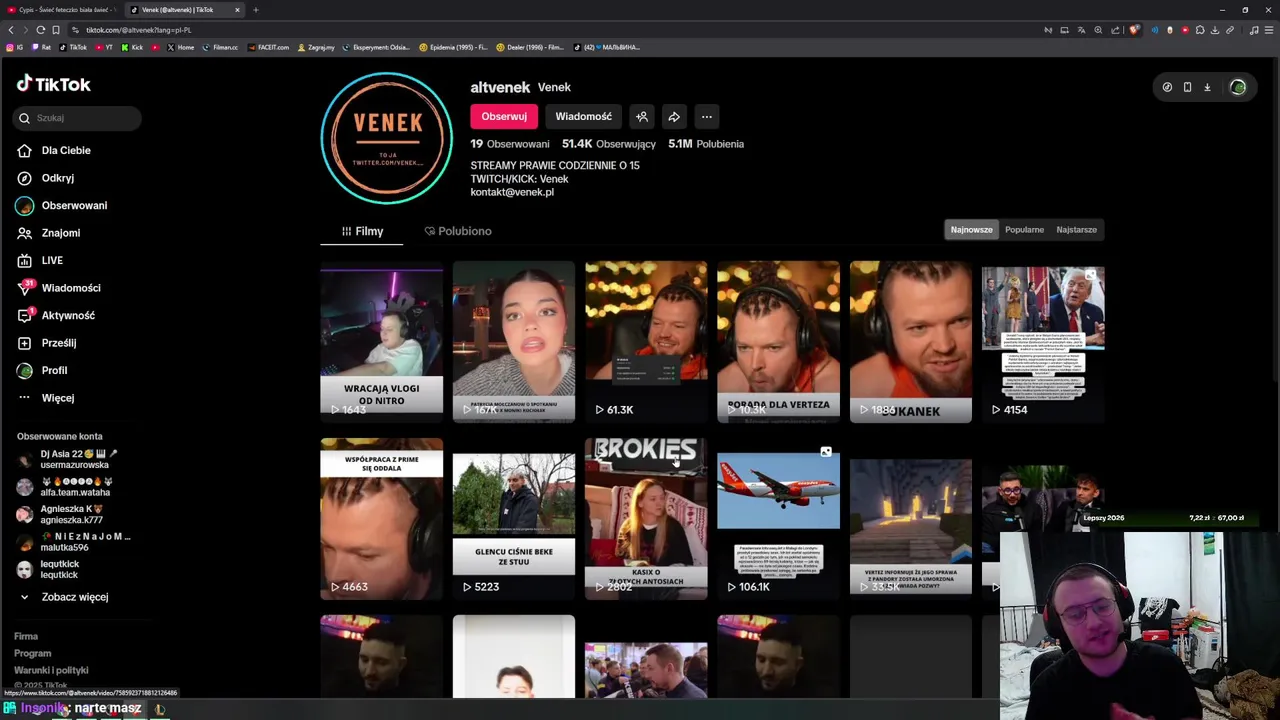Click Wiadomość message button
This screenshot has height=720, width=1280.
point(584,116)
